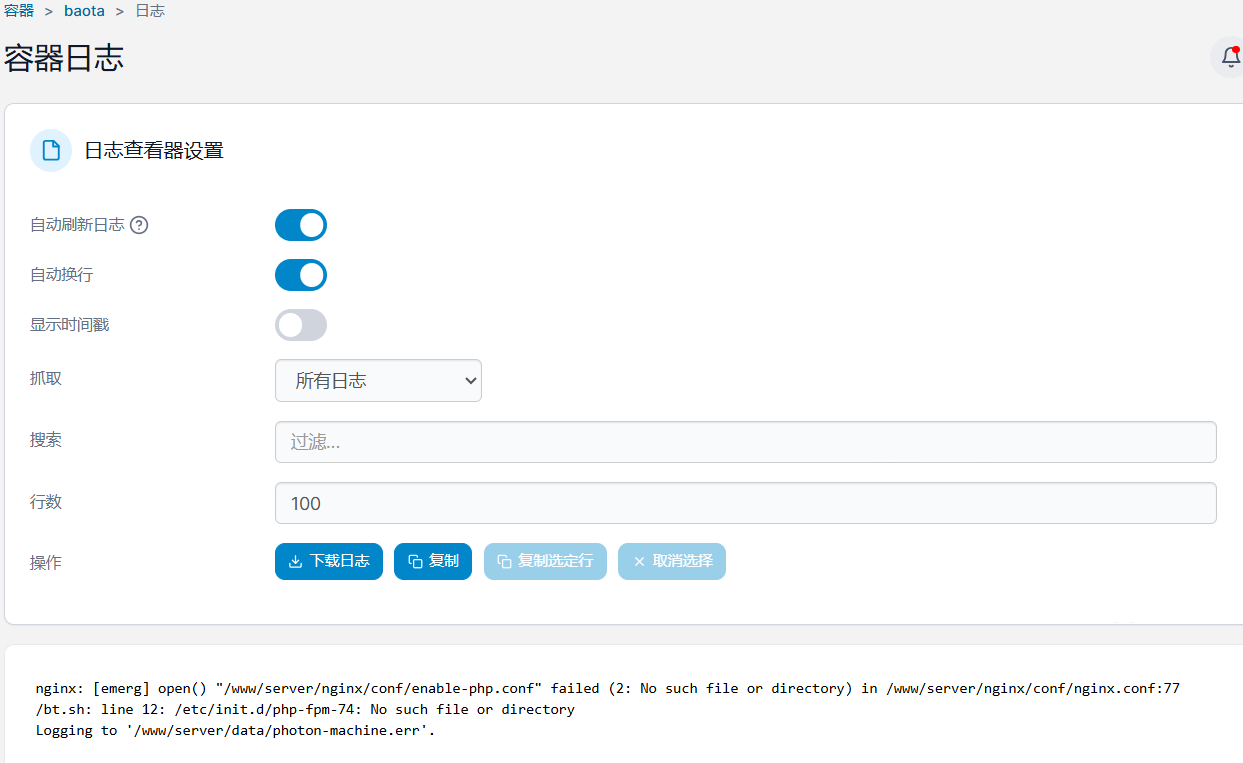Open the 抓取 dropdown showing 所有日志
Viewport: 1243px width, 763px height.
(x=378, y=381)
